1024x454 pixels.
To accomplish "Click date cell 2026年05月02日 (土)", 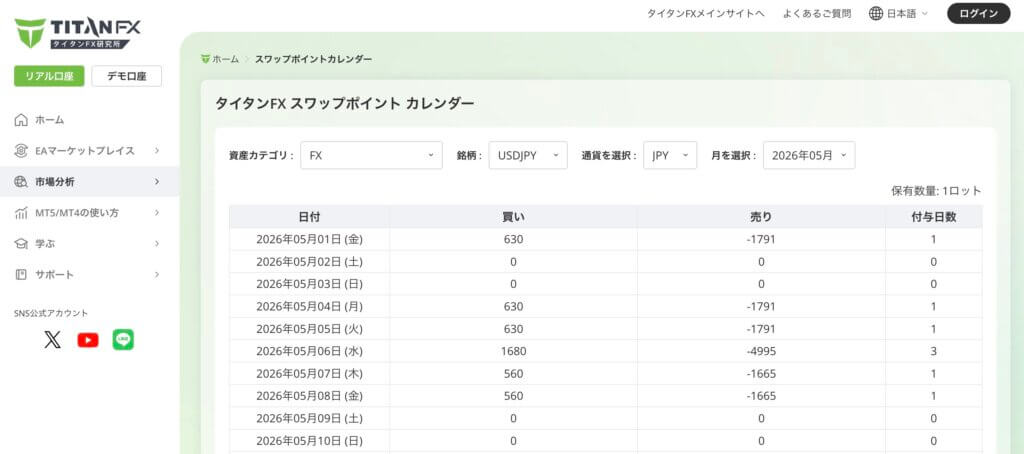I will click(309, 262).
